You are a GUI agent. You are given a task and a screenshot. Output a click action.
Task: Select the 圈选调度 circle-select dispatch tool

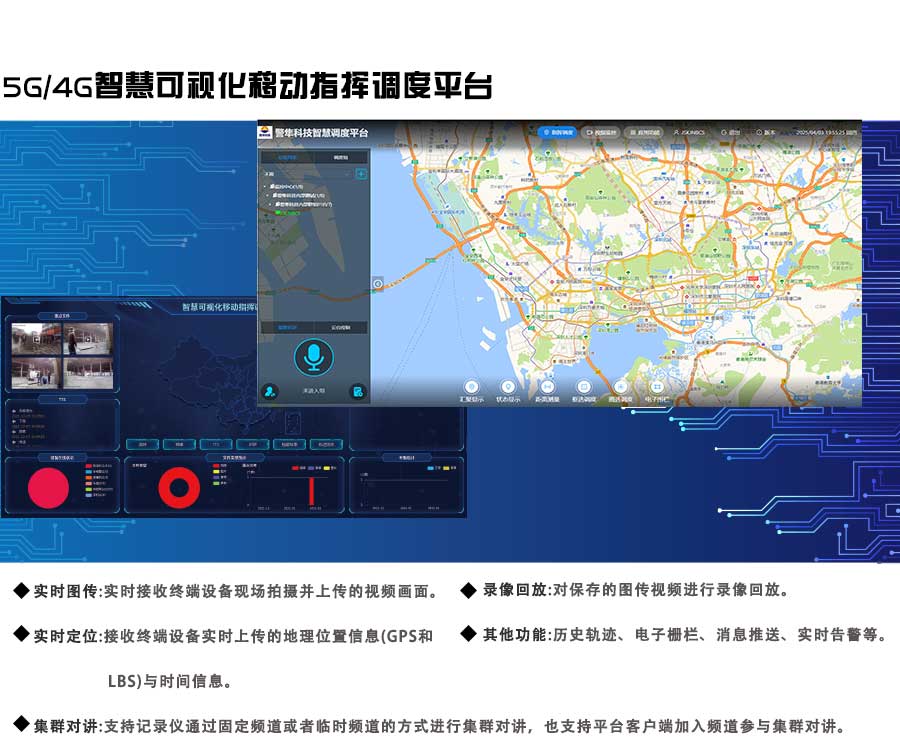[620, 387]
